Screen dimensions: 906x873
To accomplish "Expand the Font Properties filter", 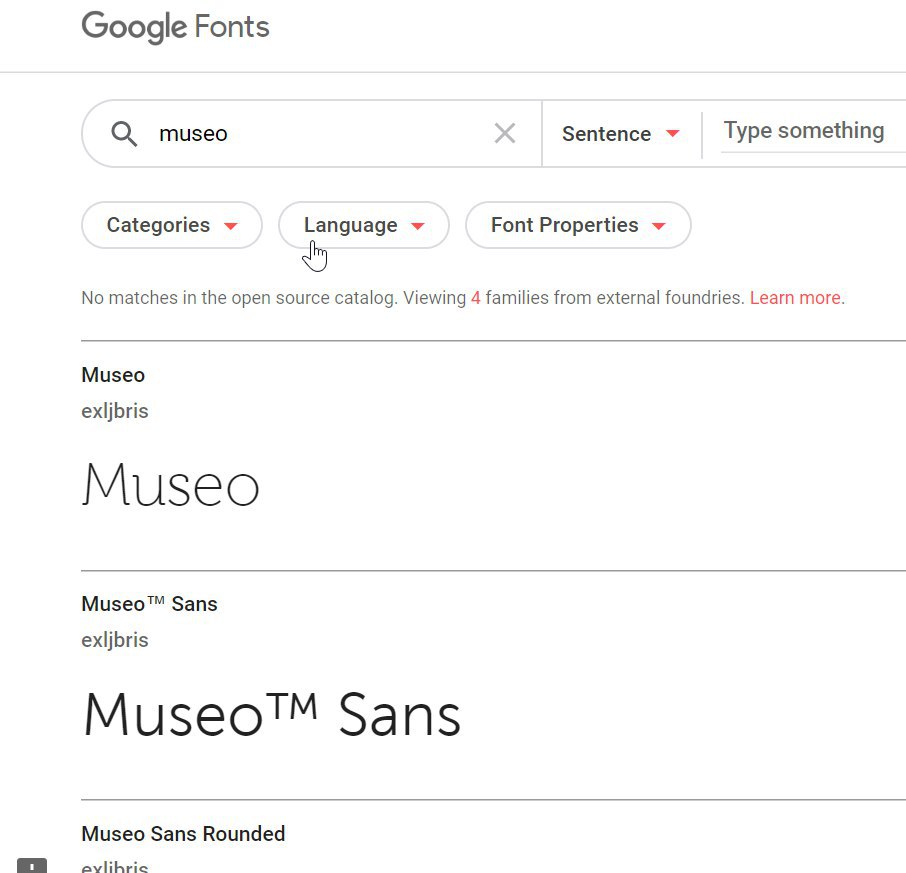I will tap(578, 225).
